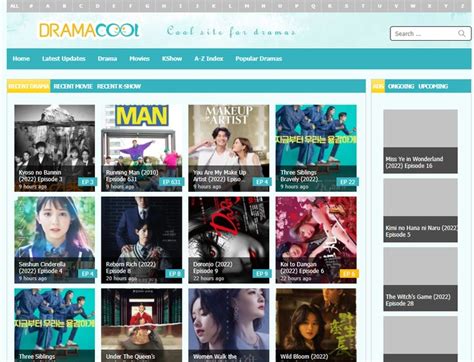Filter dramas by letter C
The image size is (474, 362).
(81, 6)
